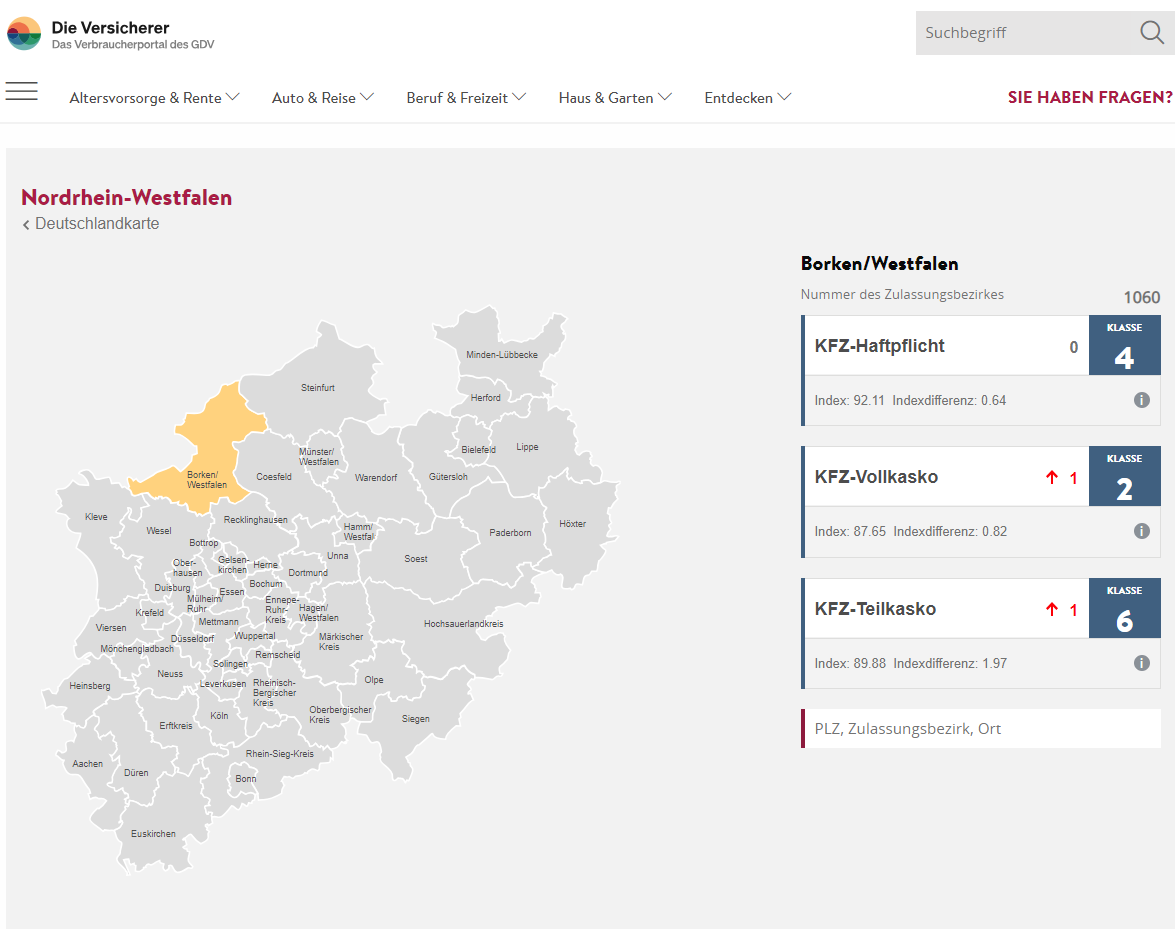Screen dimensions: 1175x929
Task: Click the SIE HABEN FRAGEN? link
Action: tap(1089, 98)
